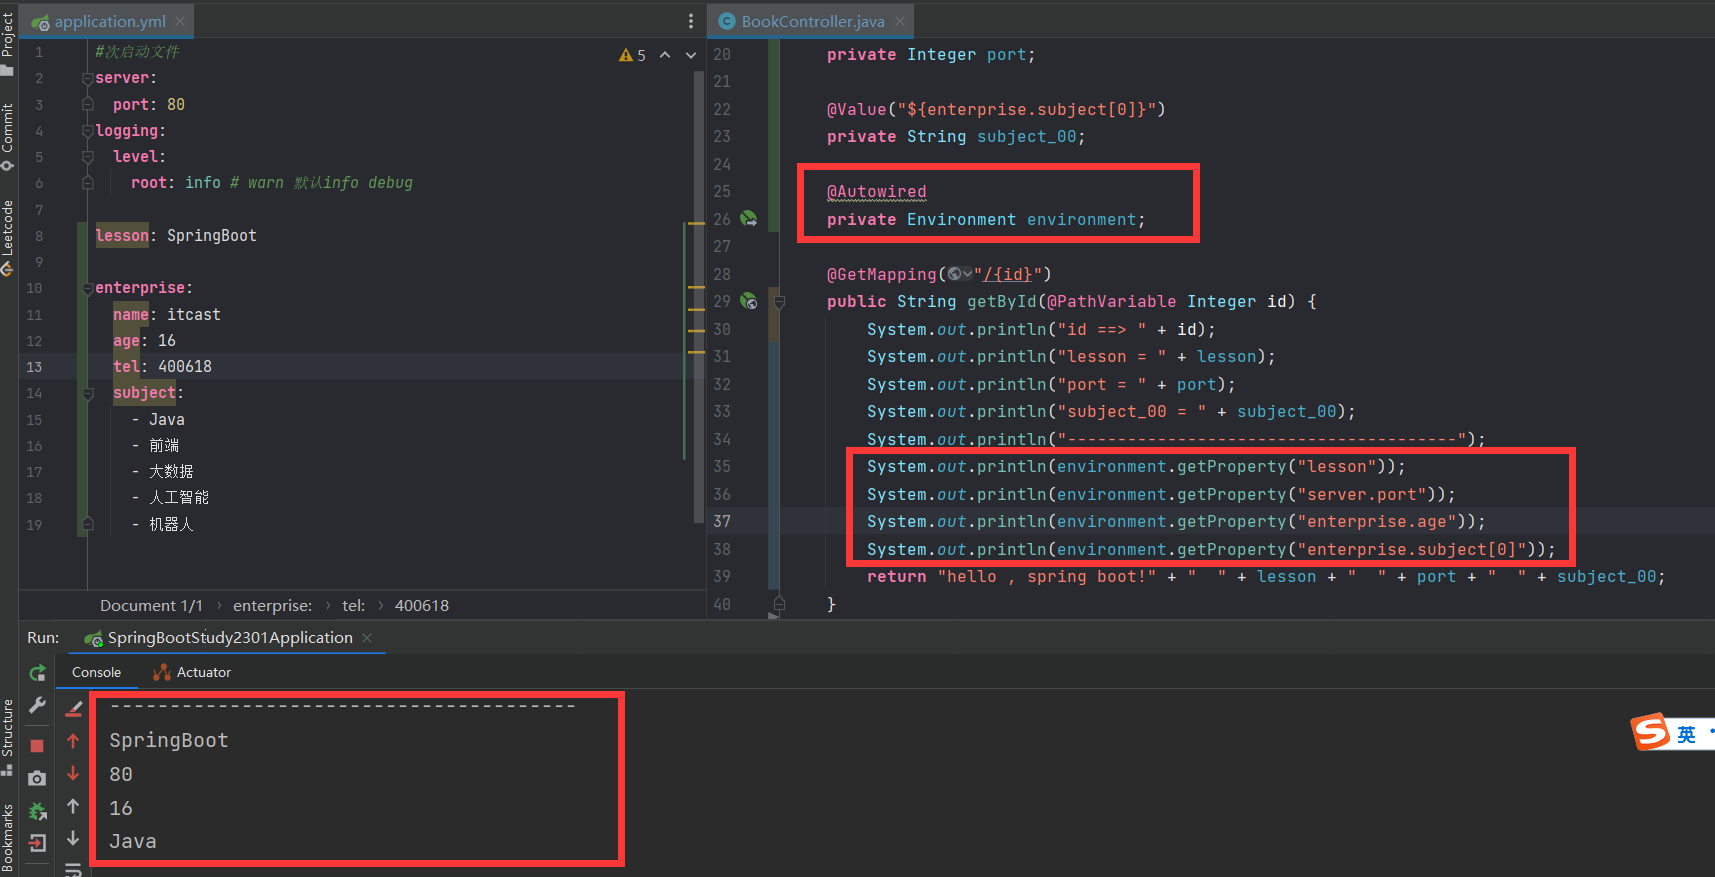This screenshot has width=1715, height=877.
Task: Collapse the enterprise block in application.yml
Action: pyautogui.click(x=88, y=288)
